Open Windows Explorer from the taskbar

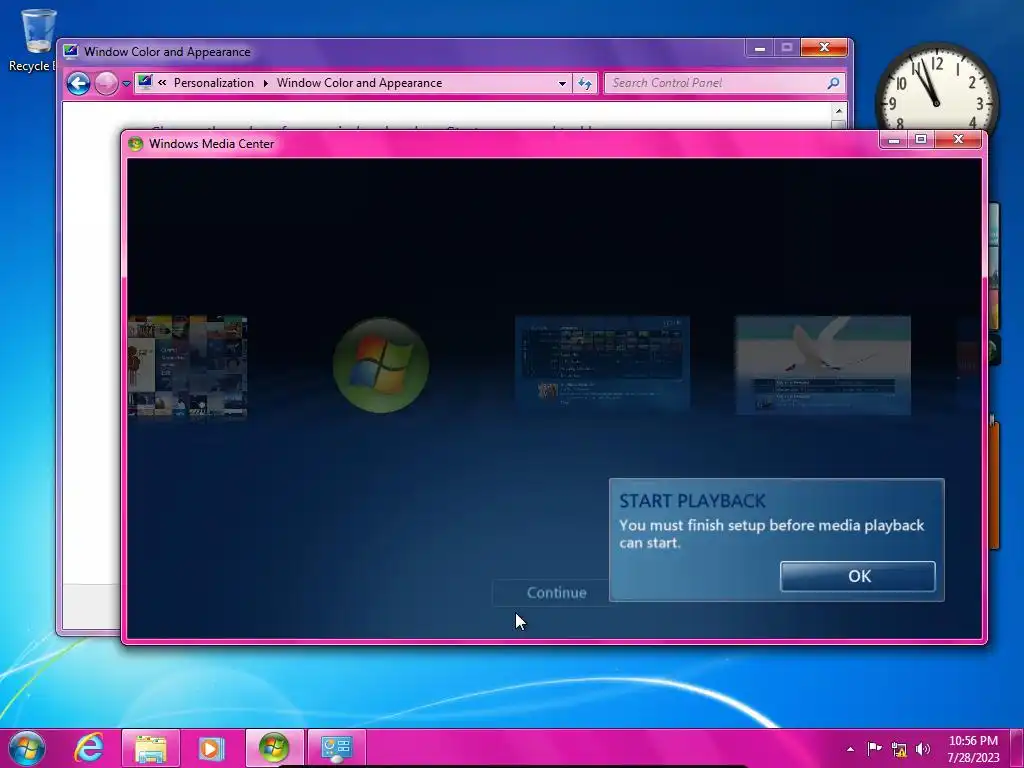point(151,748)
